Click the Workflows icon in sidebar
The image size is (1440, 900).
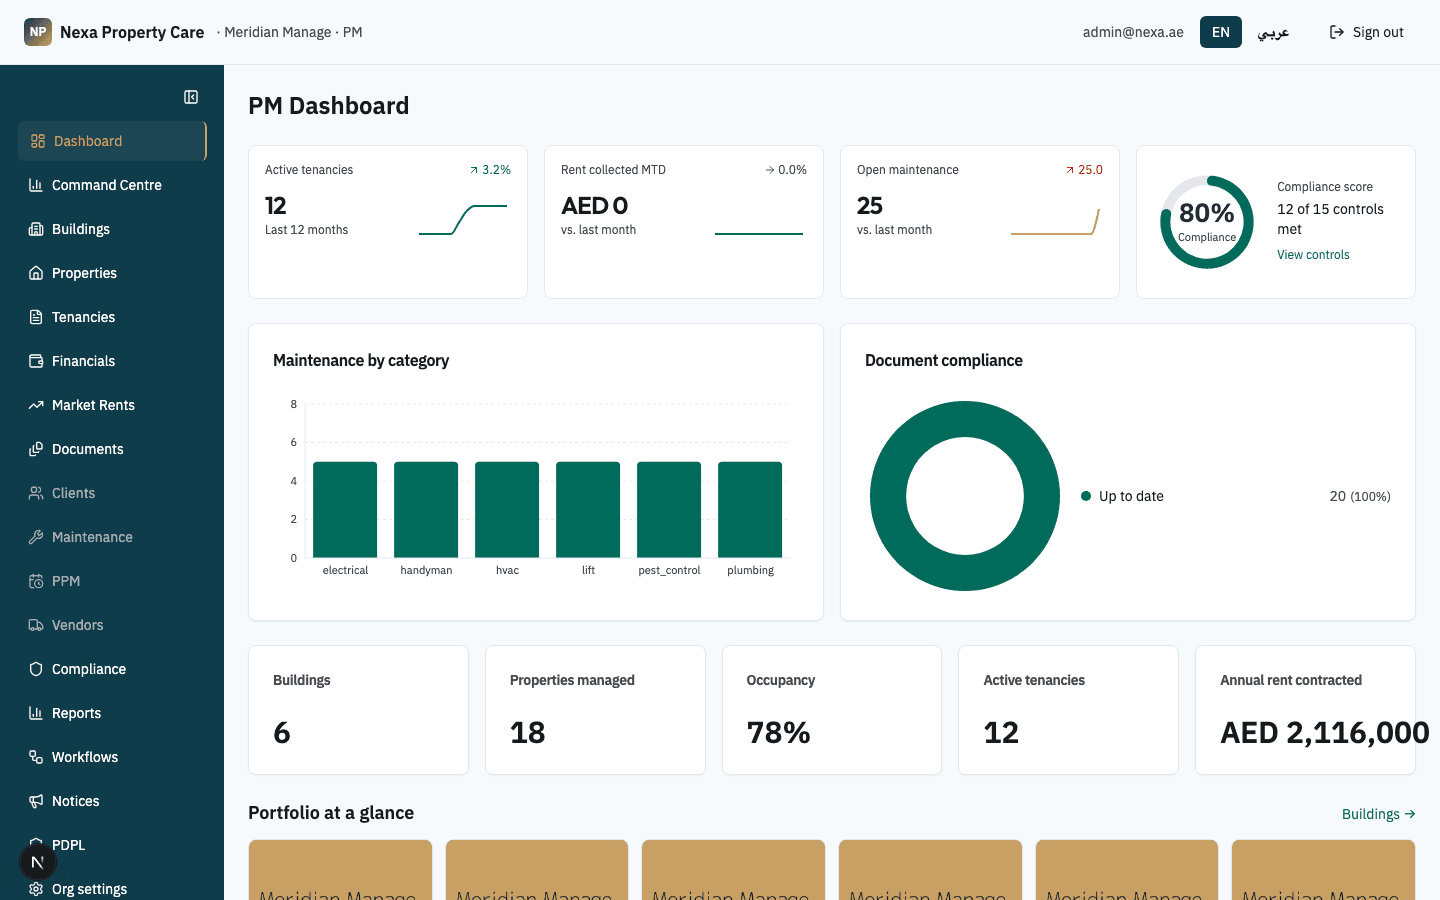pyautogui.click(x=36, y=757)
